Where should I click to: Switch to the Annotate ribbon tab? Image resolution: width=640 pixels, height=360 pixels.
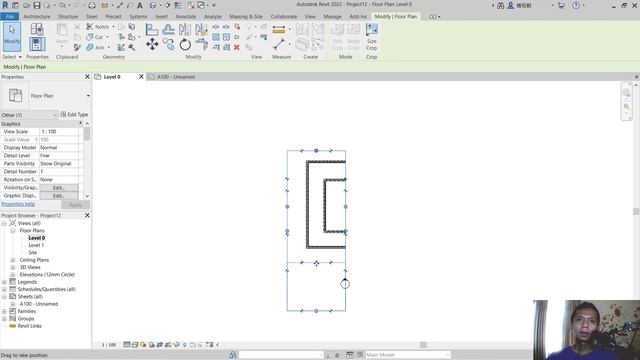pos(186,17)
